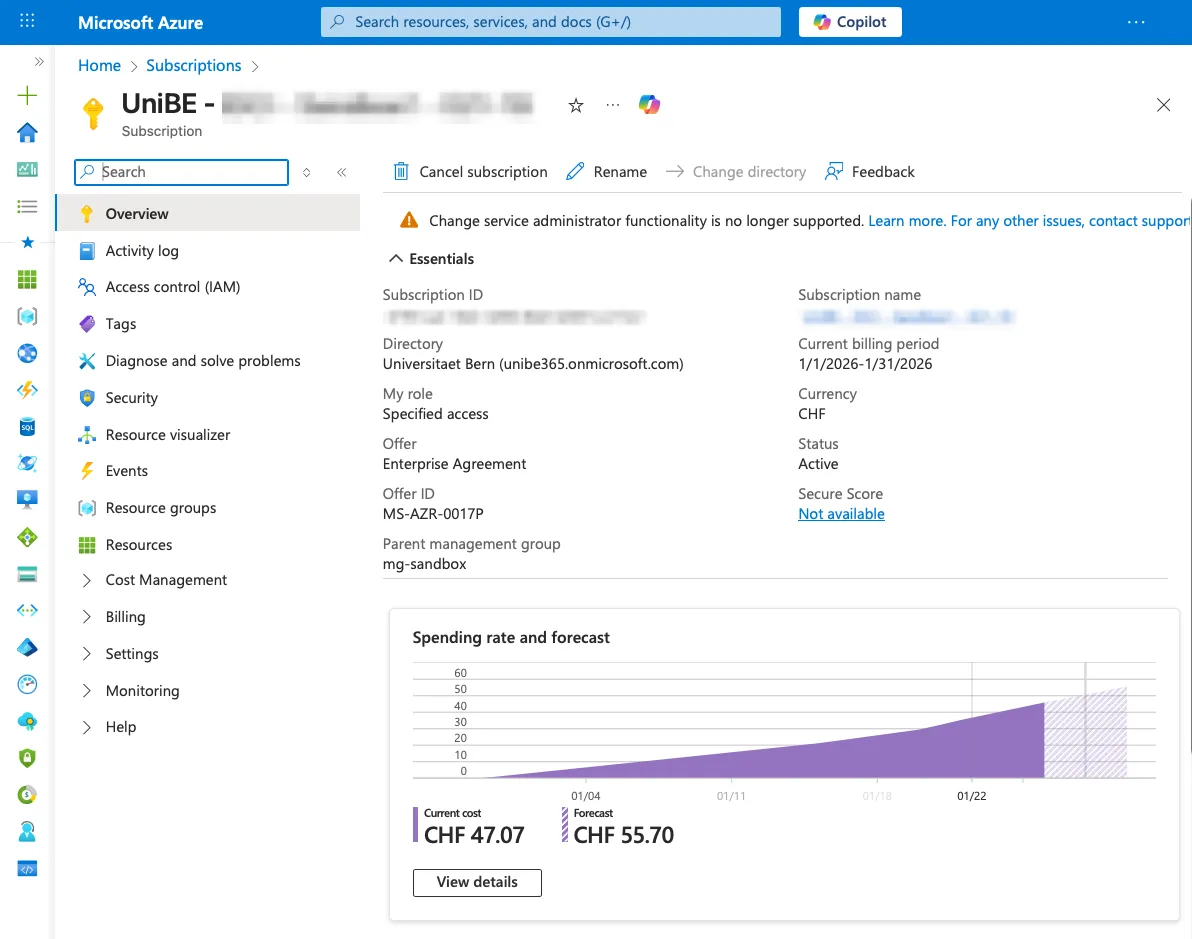Open Cost Management + Billing sidebar icon

[27, 795]
